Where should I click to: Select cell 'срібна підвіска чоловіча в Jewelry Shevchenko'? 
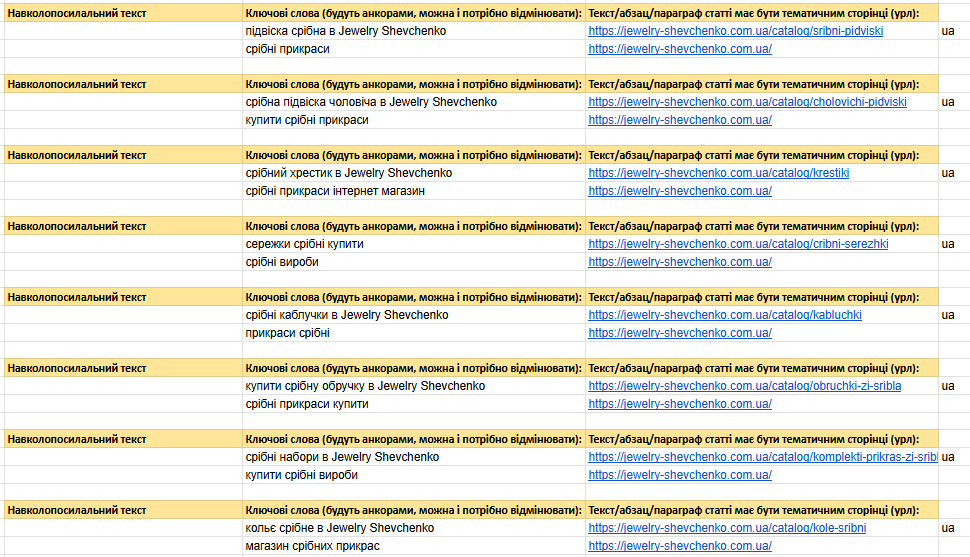(x=414, y=102)
